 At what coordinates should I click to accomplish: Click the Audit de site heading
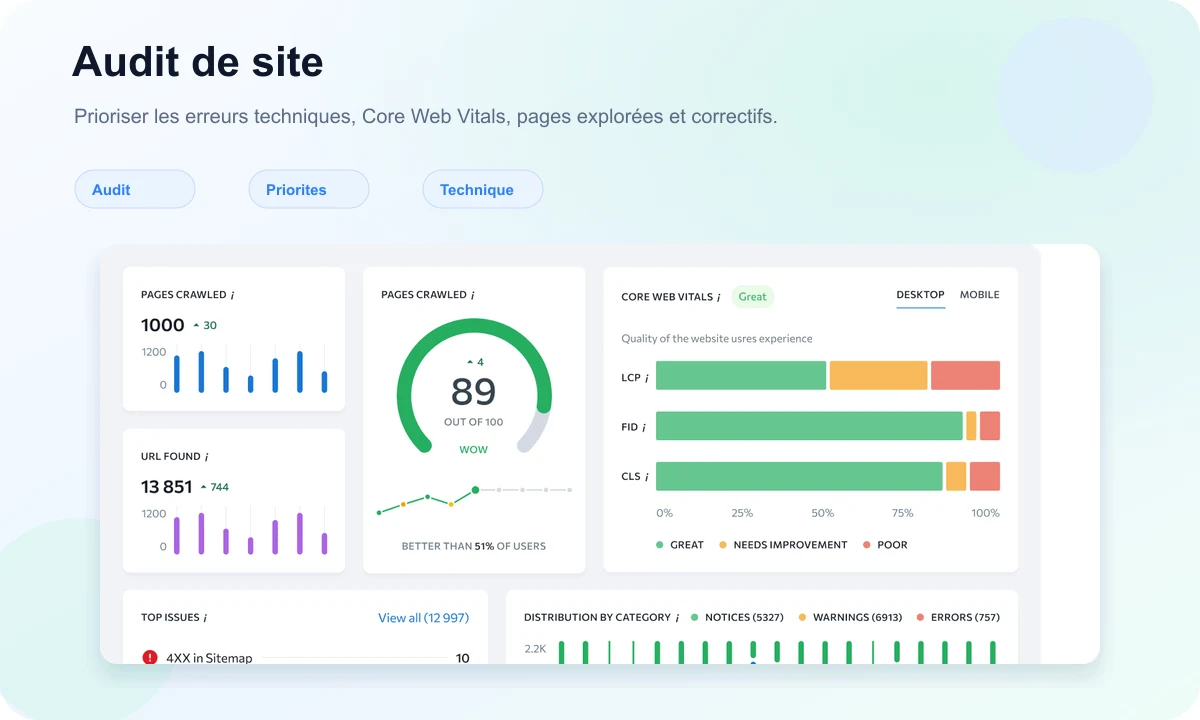pos(198,62)
